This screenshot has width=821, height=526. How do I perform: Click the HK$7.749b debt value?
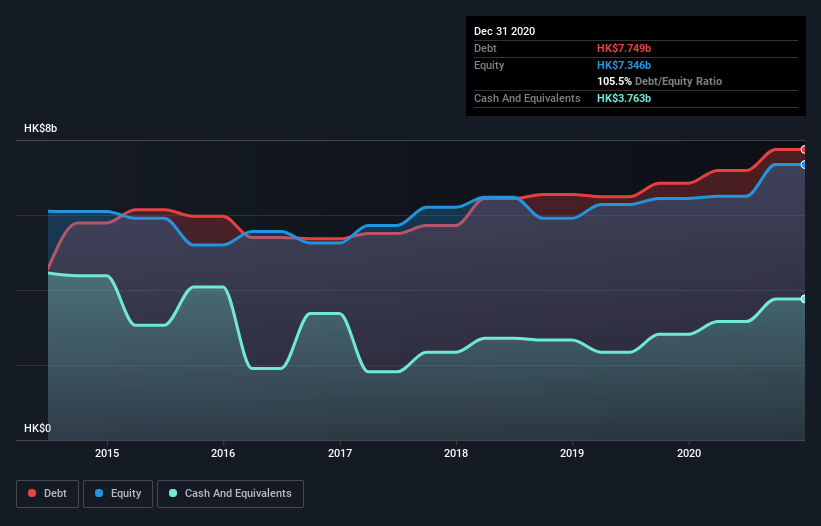click(x=624, y=48)
